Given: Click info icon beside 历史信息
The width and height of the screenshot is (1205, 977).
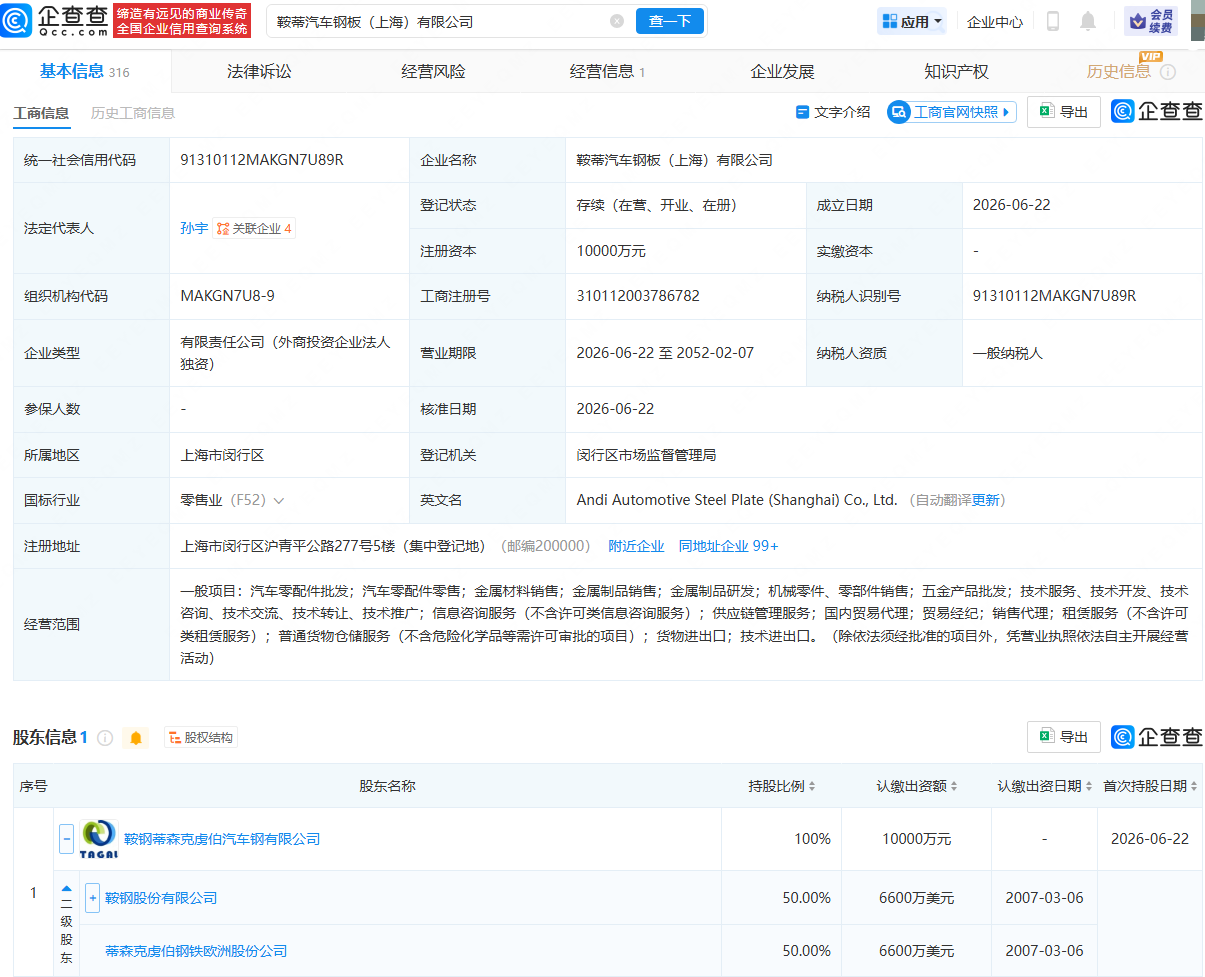Looking at the screenshot, I should [1167, 72].
